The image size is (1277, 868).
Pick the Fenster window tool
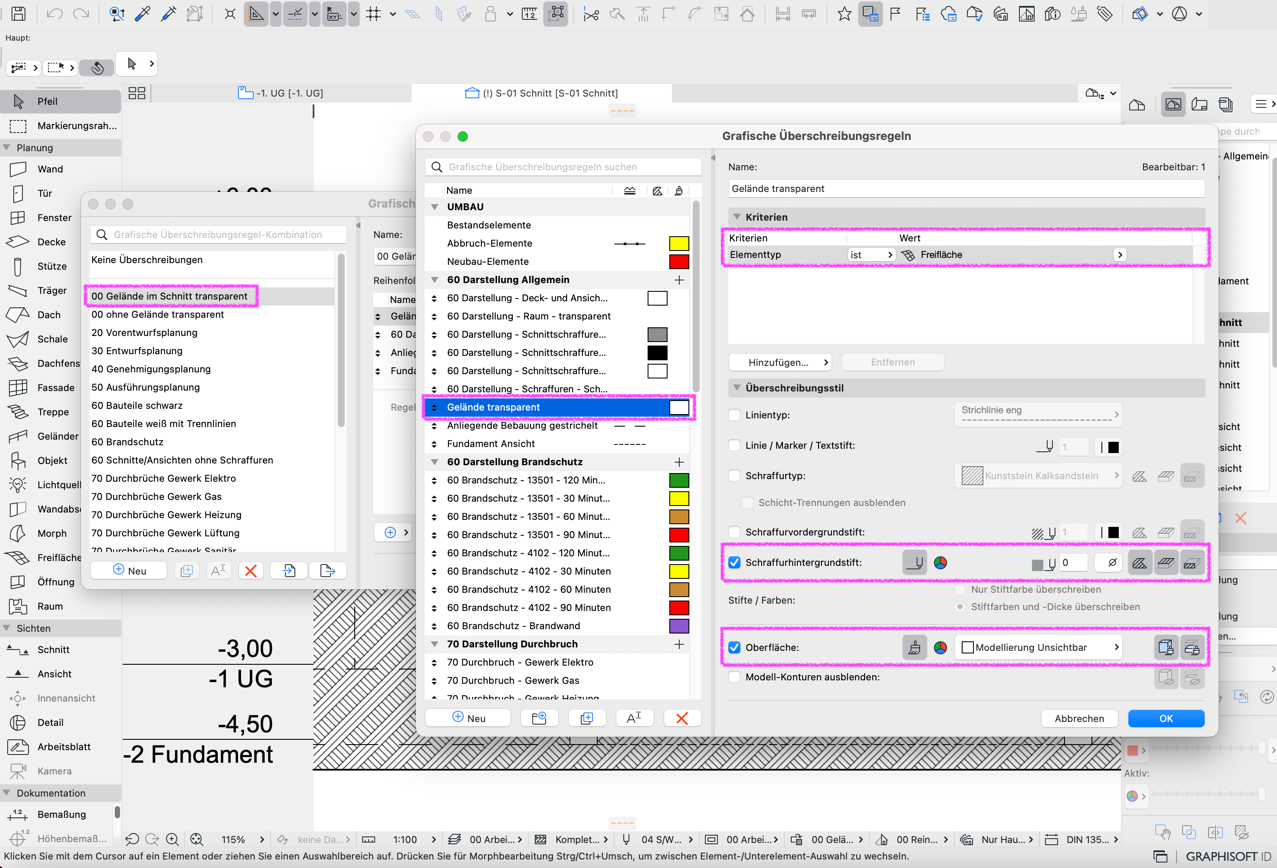click(60, 217)
